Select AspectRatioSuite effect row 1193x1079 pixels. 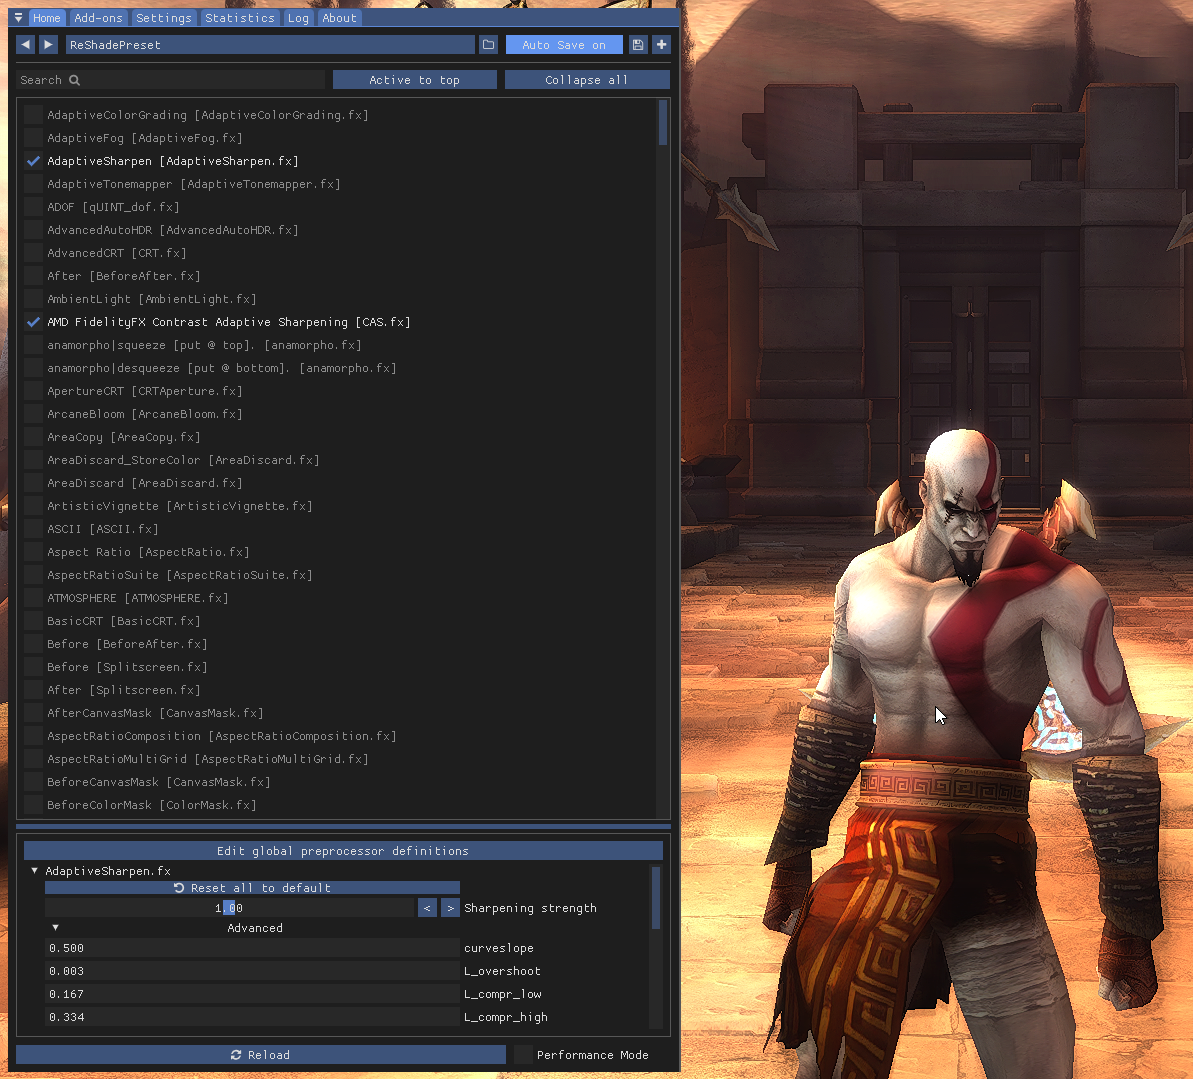pyautogui.click(x=180, y=575)
